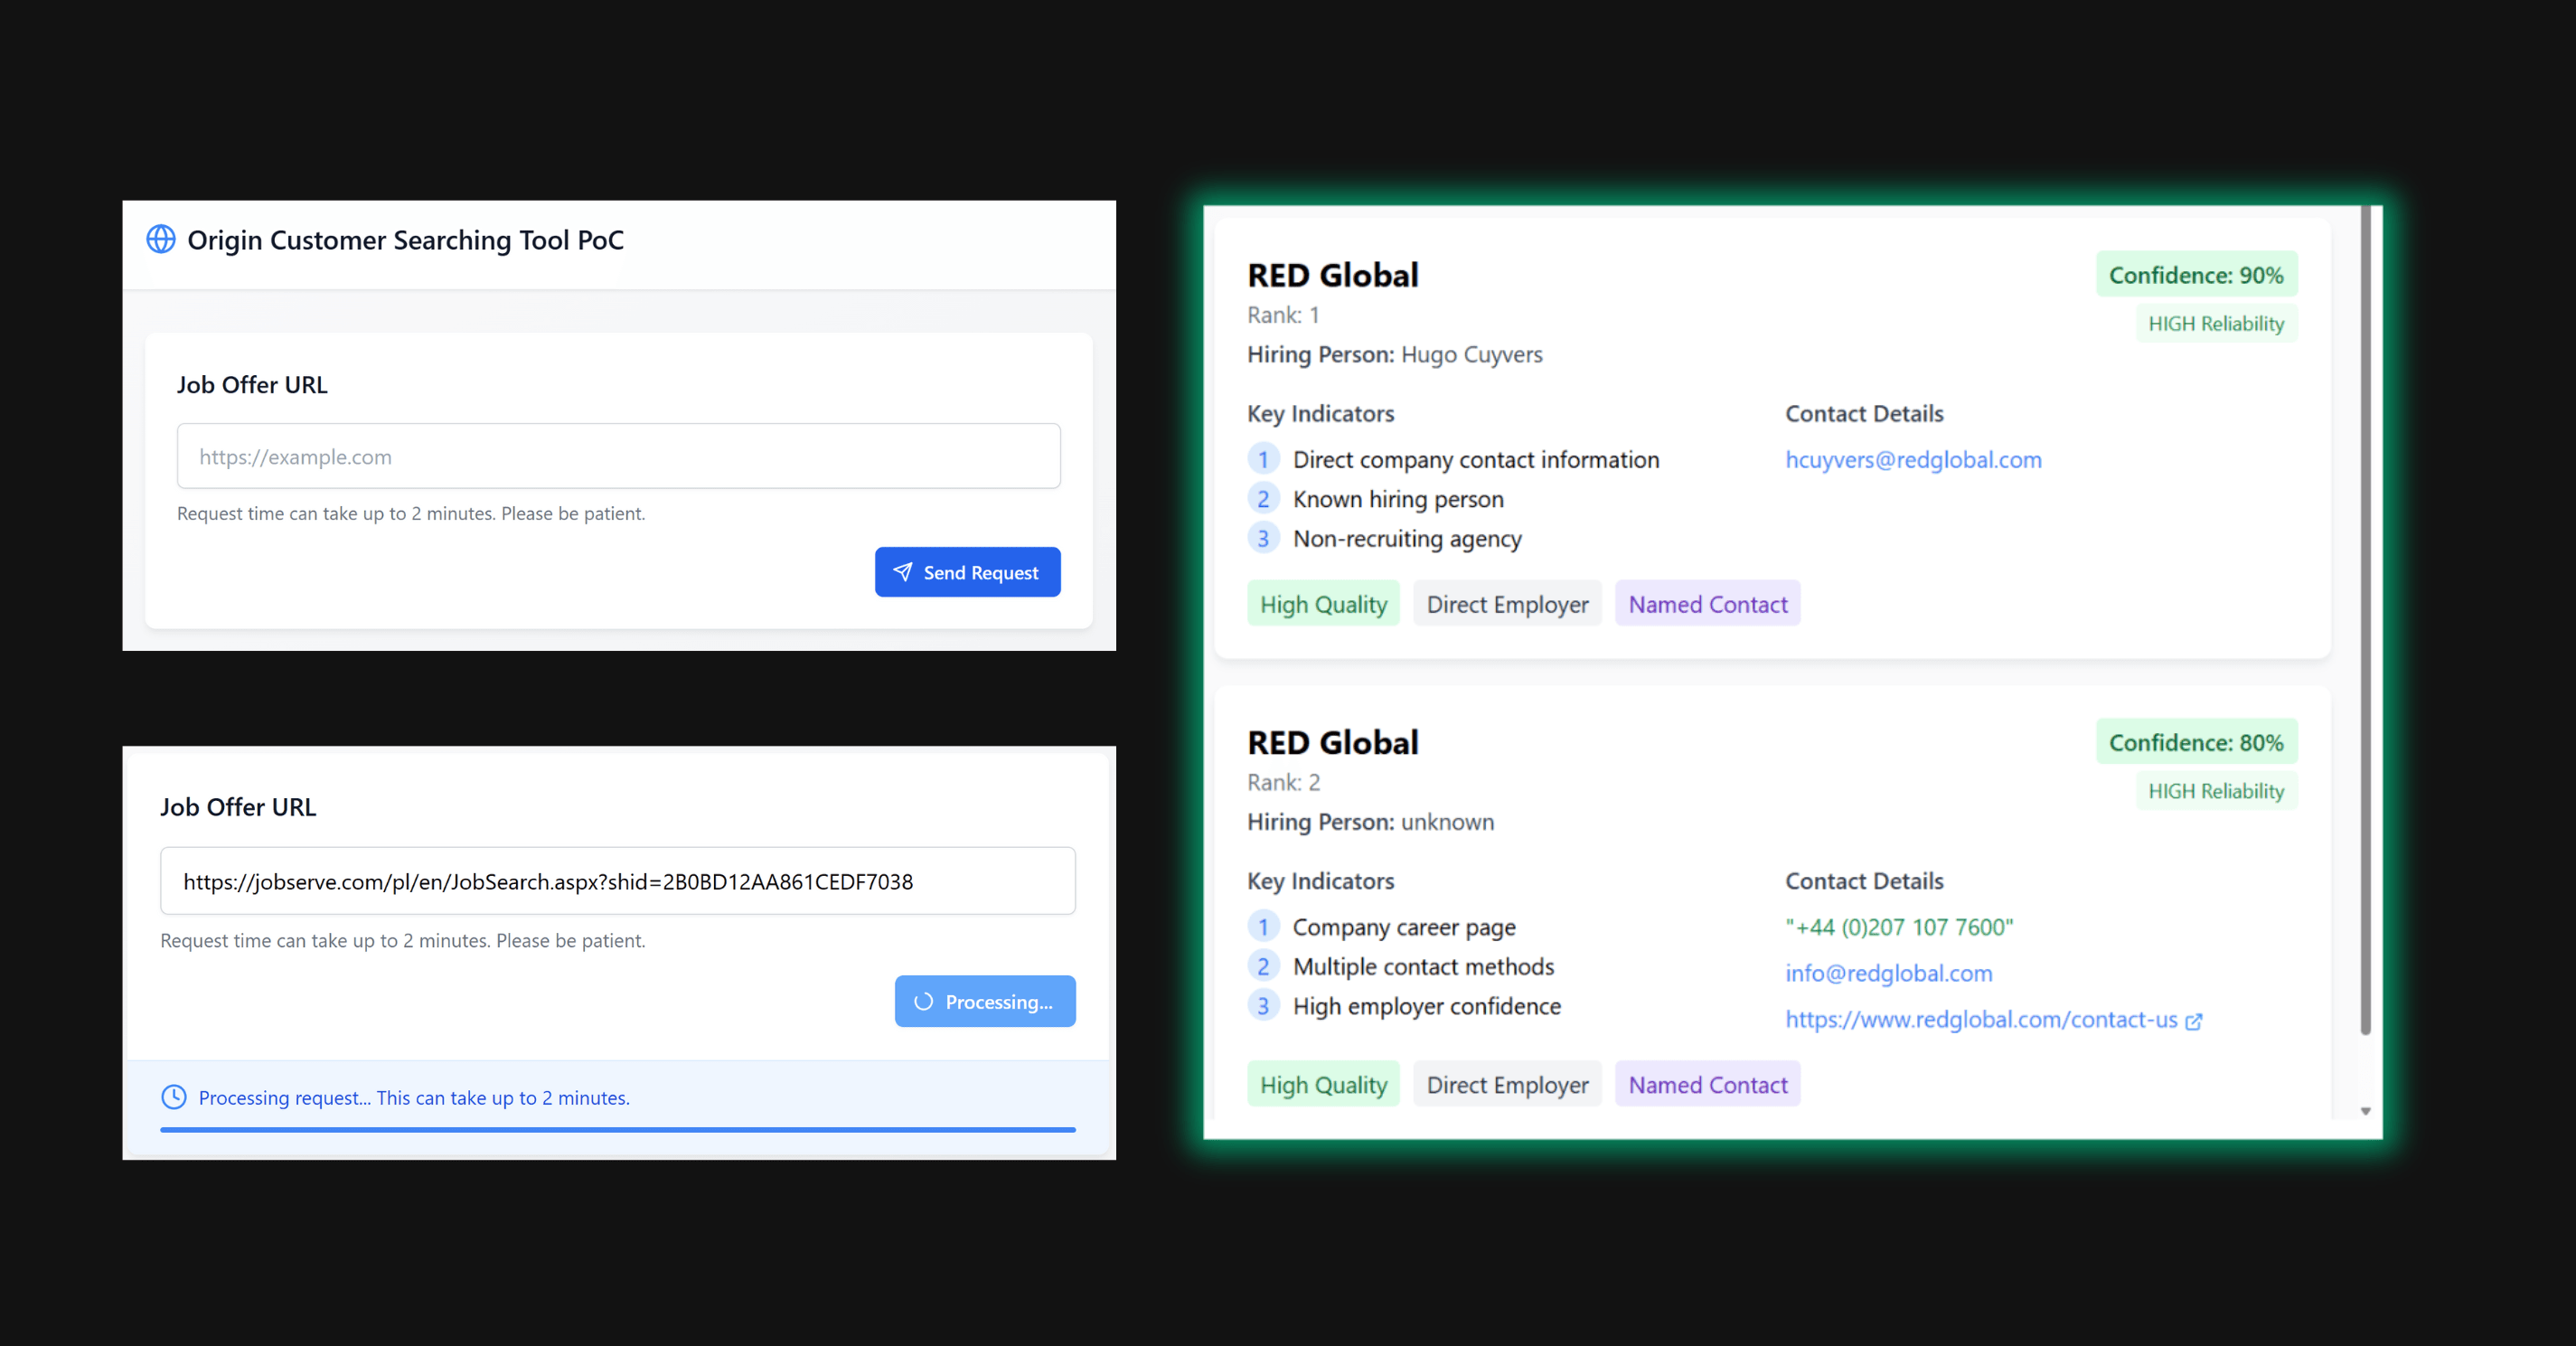Click the URL field containing the jobserve.com link
Screen dimensions: 2576x1346
coord(618,881)
